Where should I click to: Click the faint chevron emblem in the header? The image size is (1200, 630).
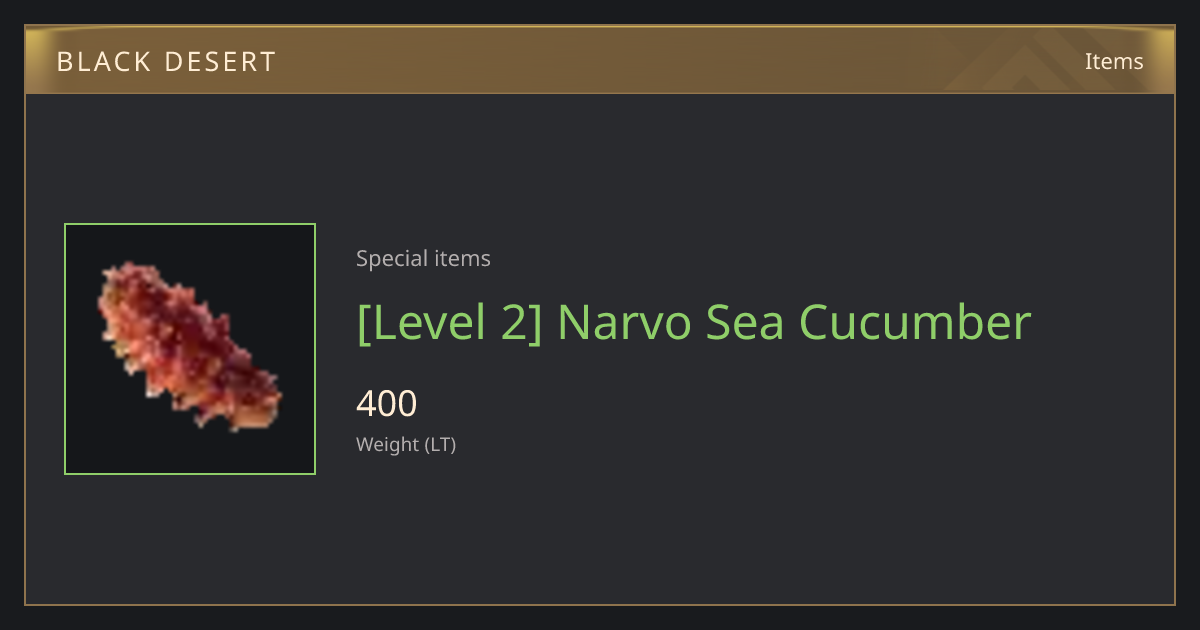(x=1040, y=62)
